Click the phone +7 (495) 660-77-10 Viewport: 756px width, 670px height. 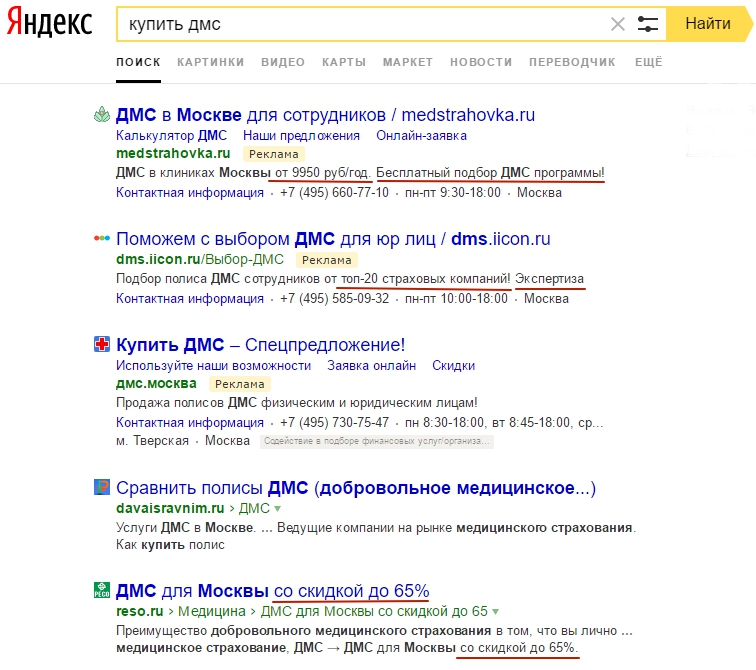click(335, 192)
